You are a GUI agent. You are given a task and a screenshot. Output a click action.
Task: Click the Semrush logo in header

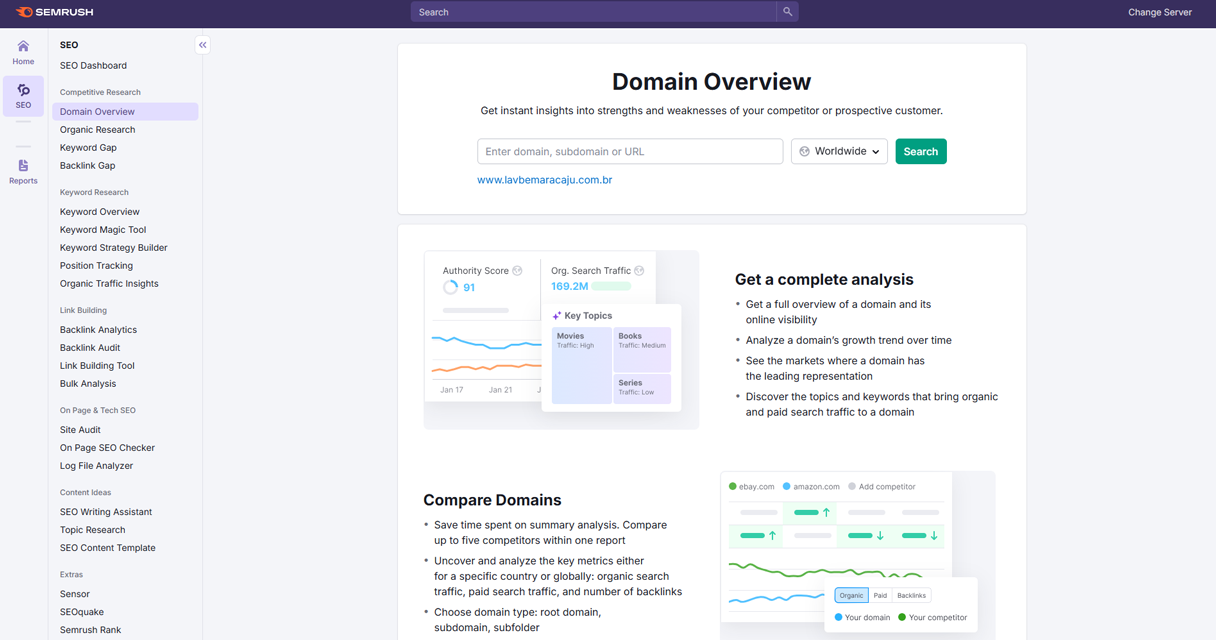55,12
